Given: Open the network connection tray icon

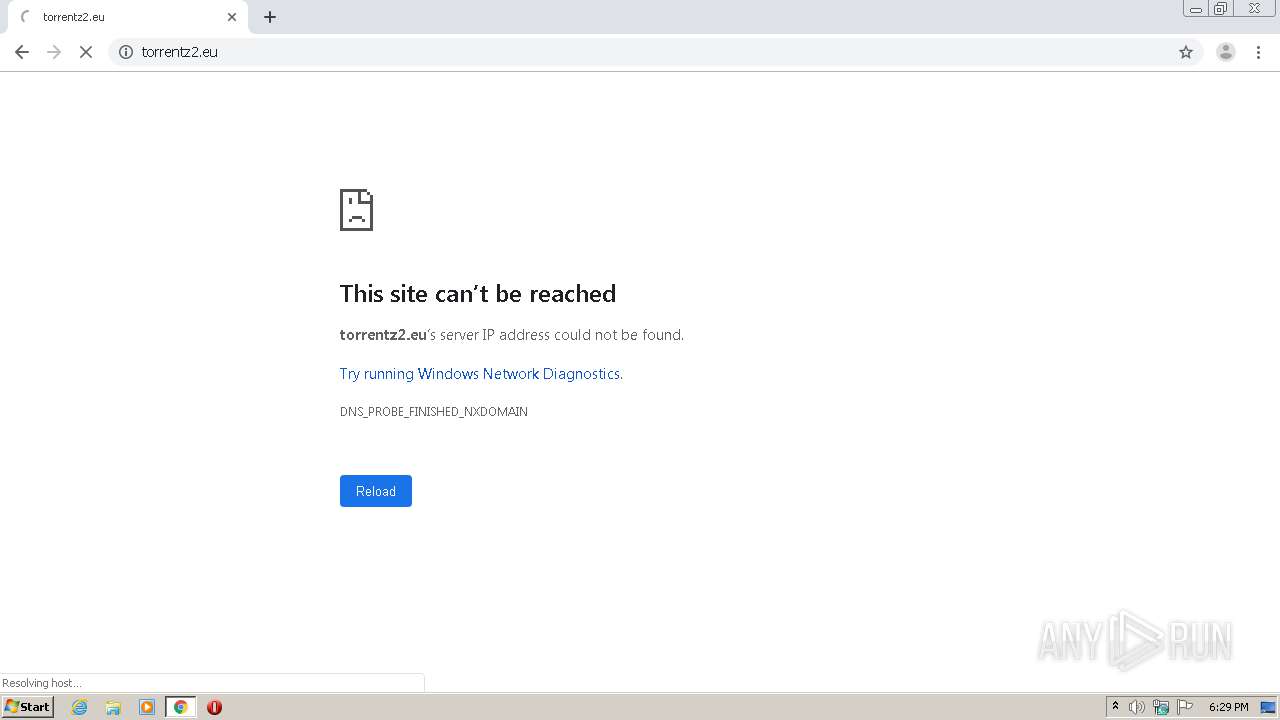Looking at the screenshot, I should 1161,707.
